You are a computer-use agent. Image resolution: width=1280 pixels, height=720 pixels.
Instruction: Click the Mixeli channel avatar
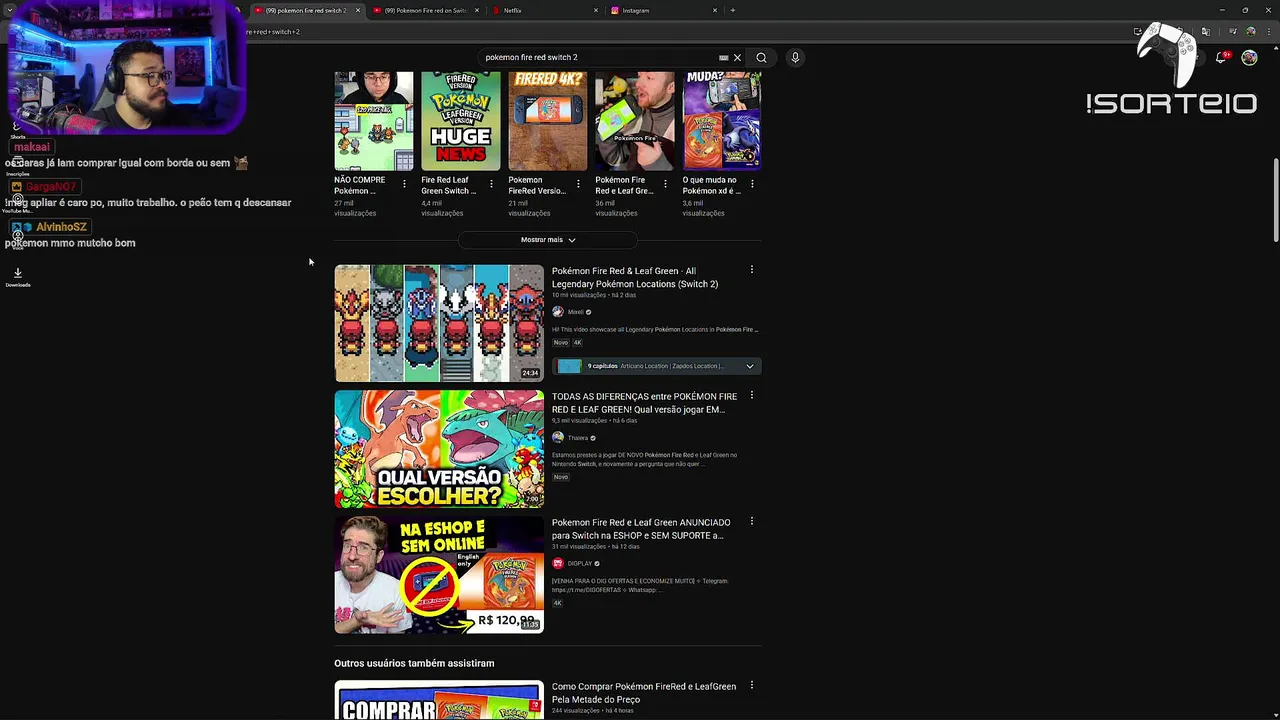tap(558, 312)
